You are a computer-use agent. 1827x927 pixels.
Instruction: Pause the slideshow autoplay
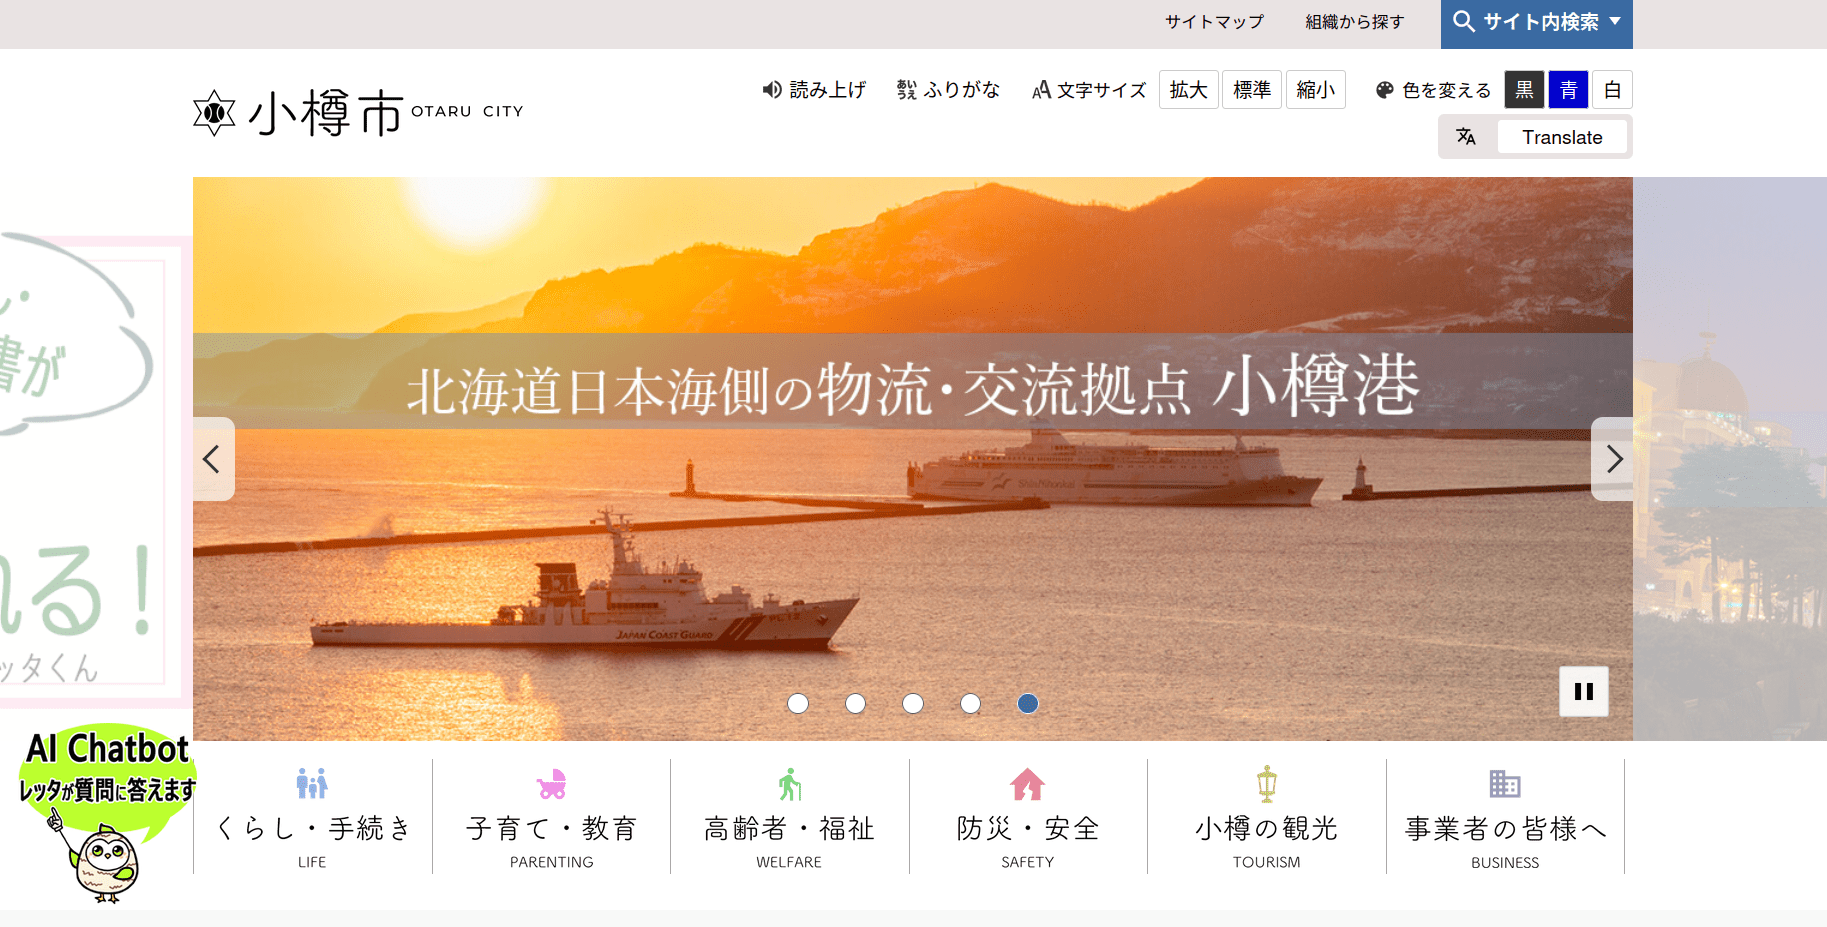[x=1583, y=691]
